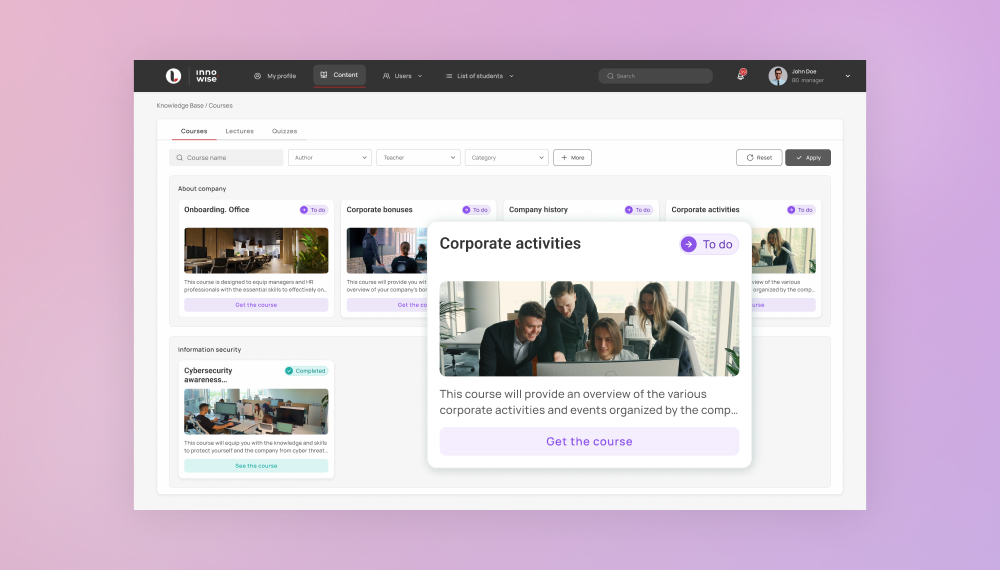Click To do badge on Company history

(638, 210)
